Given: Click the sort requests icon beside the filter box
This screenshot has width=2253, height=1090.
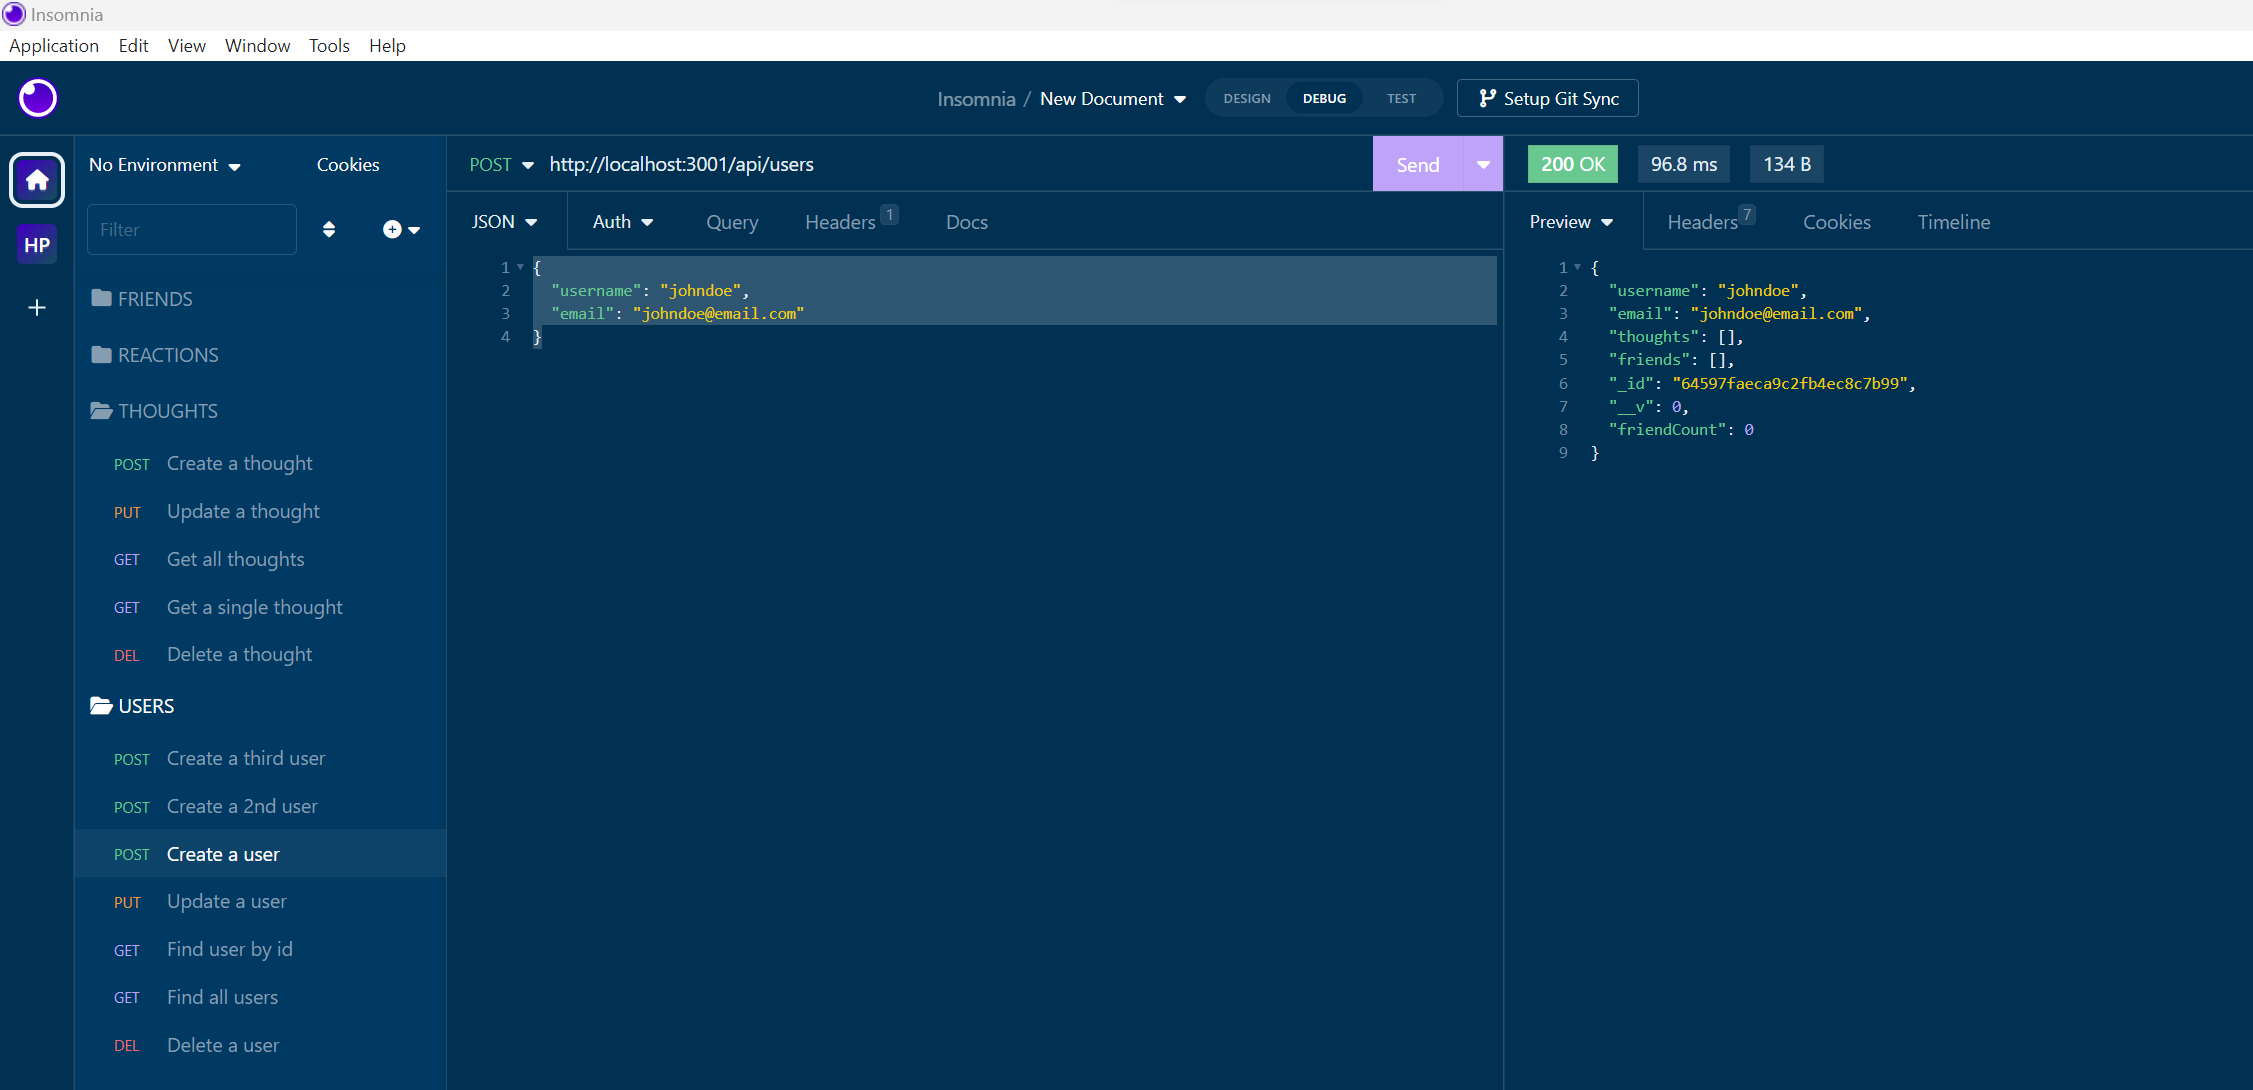Looking at the screenshot, I should (x=329, y=229).
